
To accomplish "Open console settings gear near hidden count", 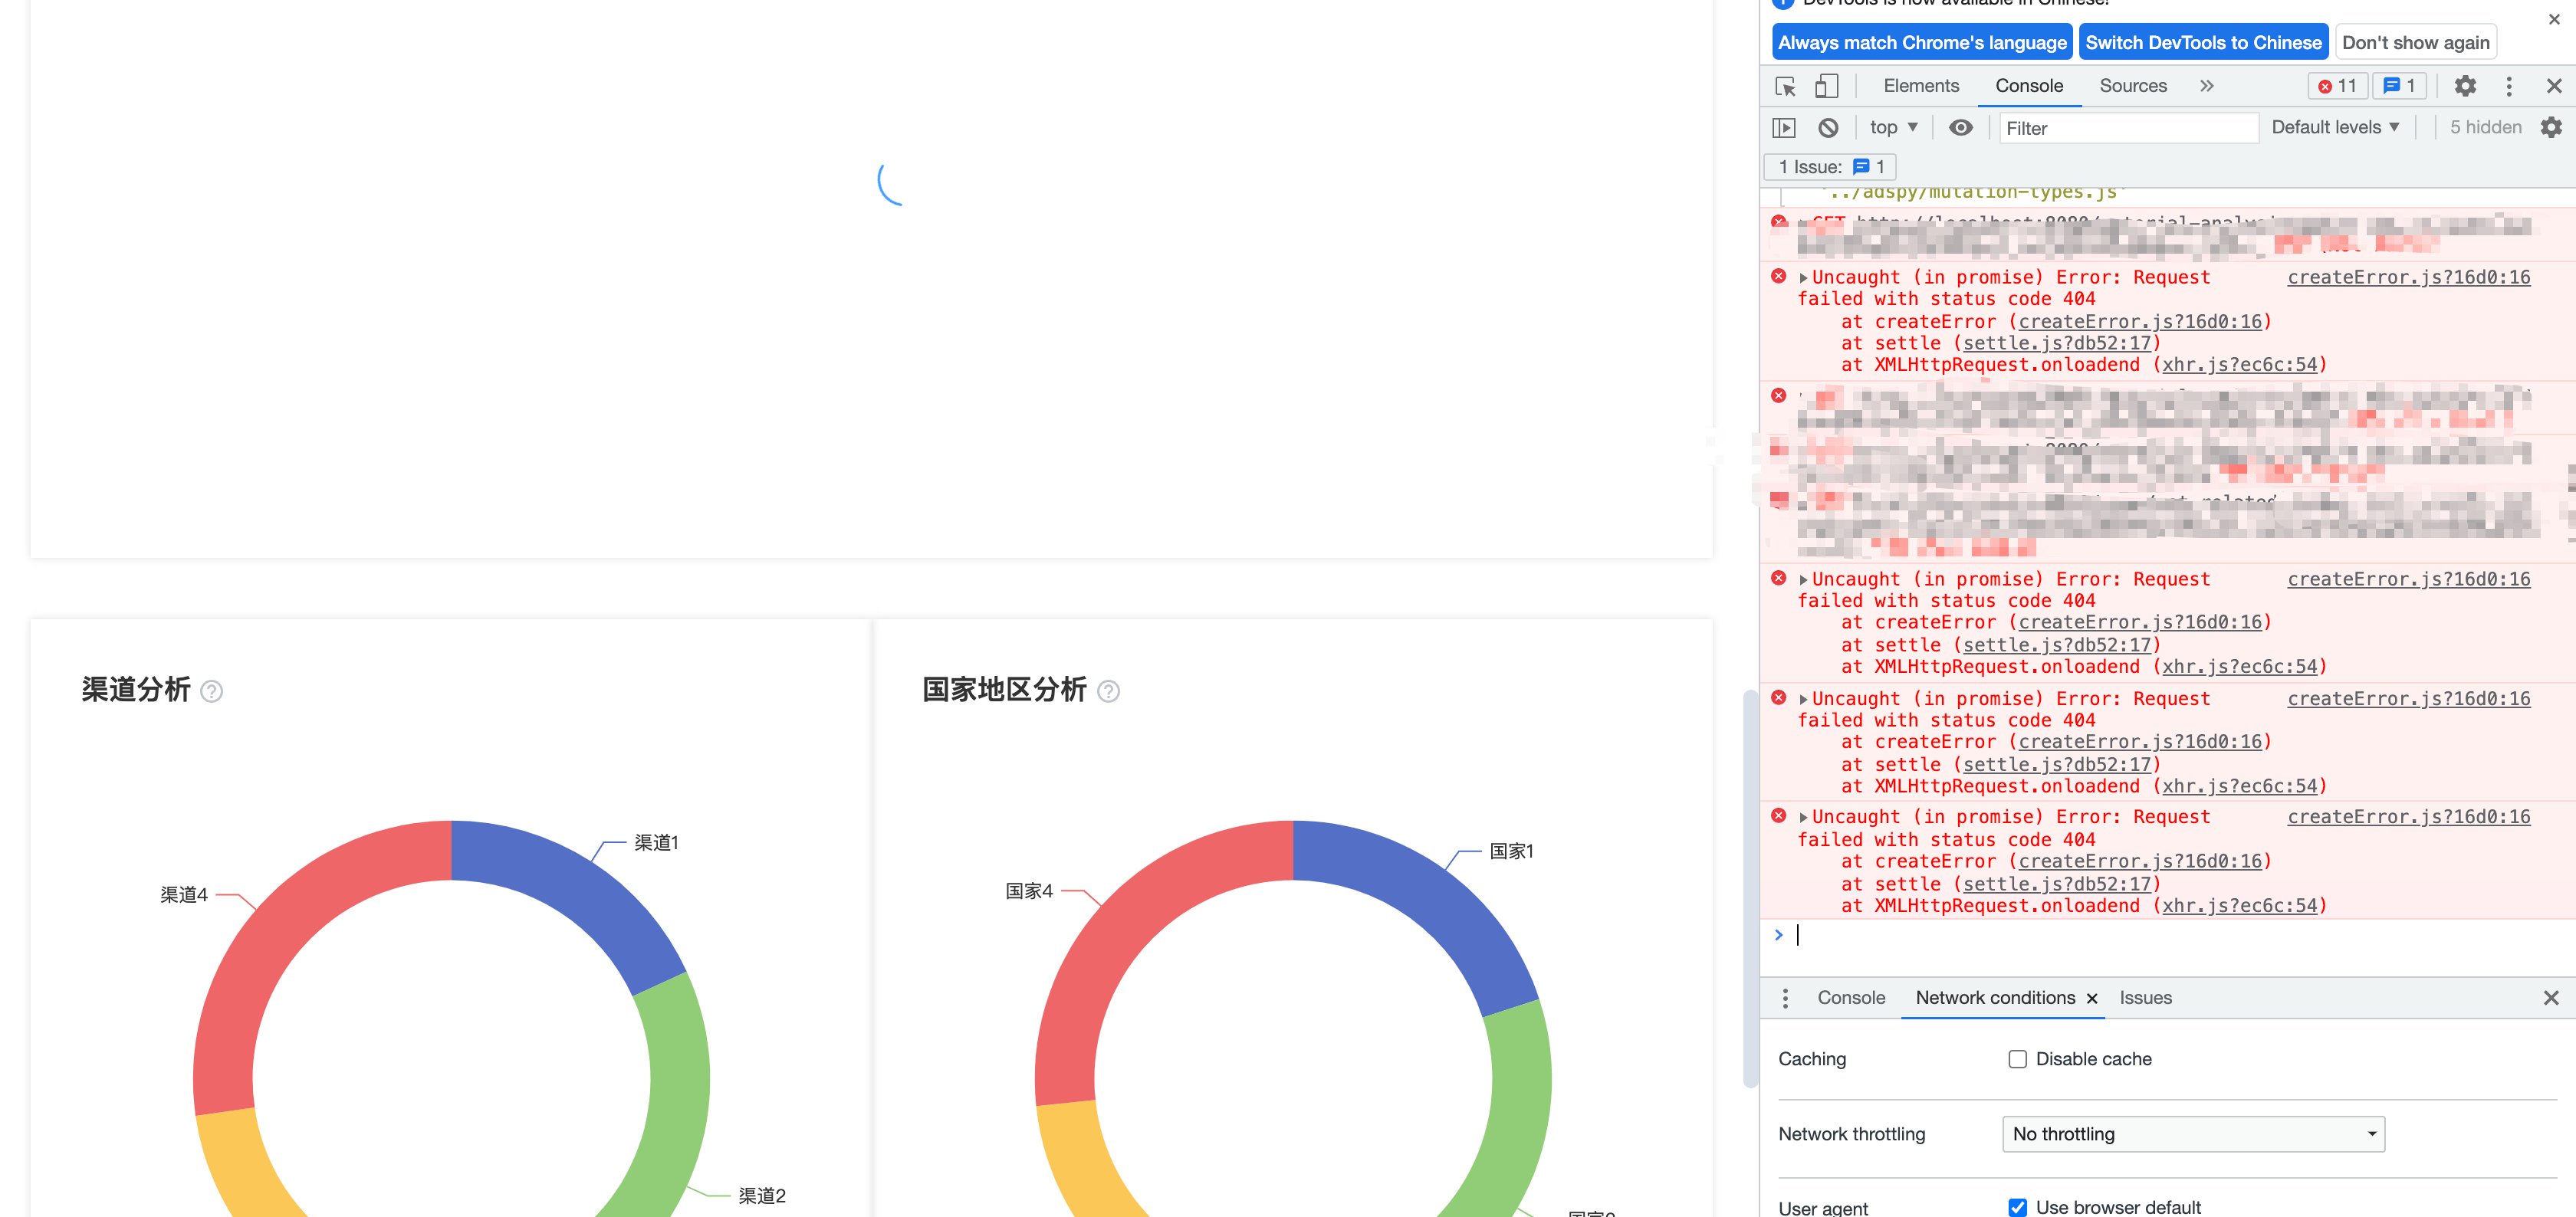I will click(x=2551, y=128).
